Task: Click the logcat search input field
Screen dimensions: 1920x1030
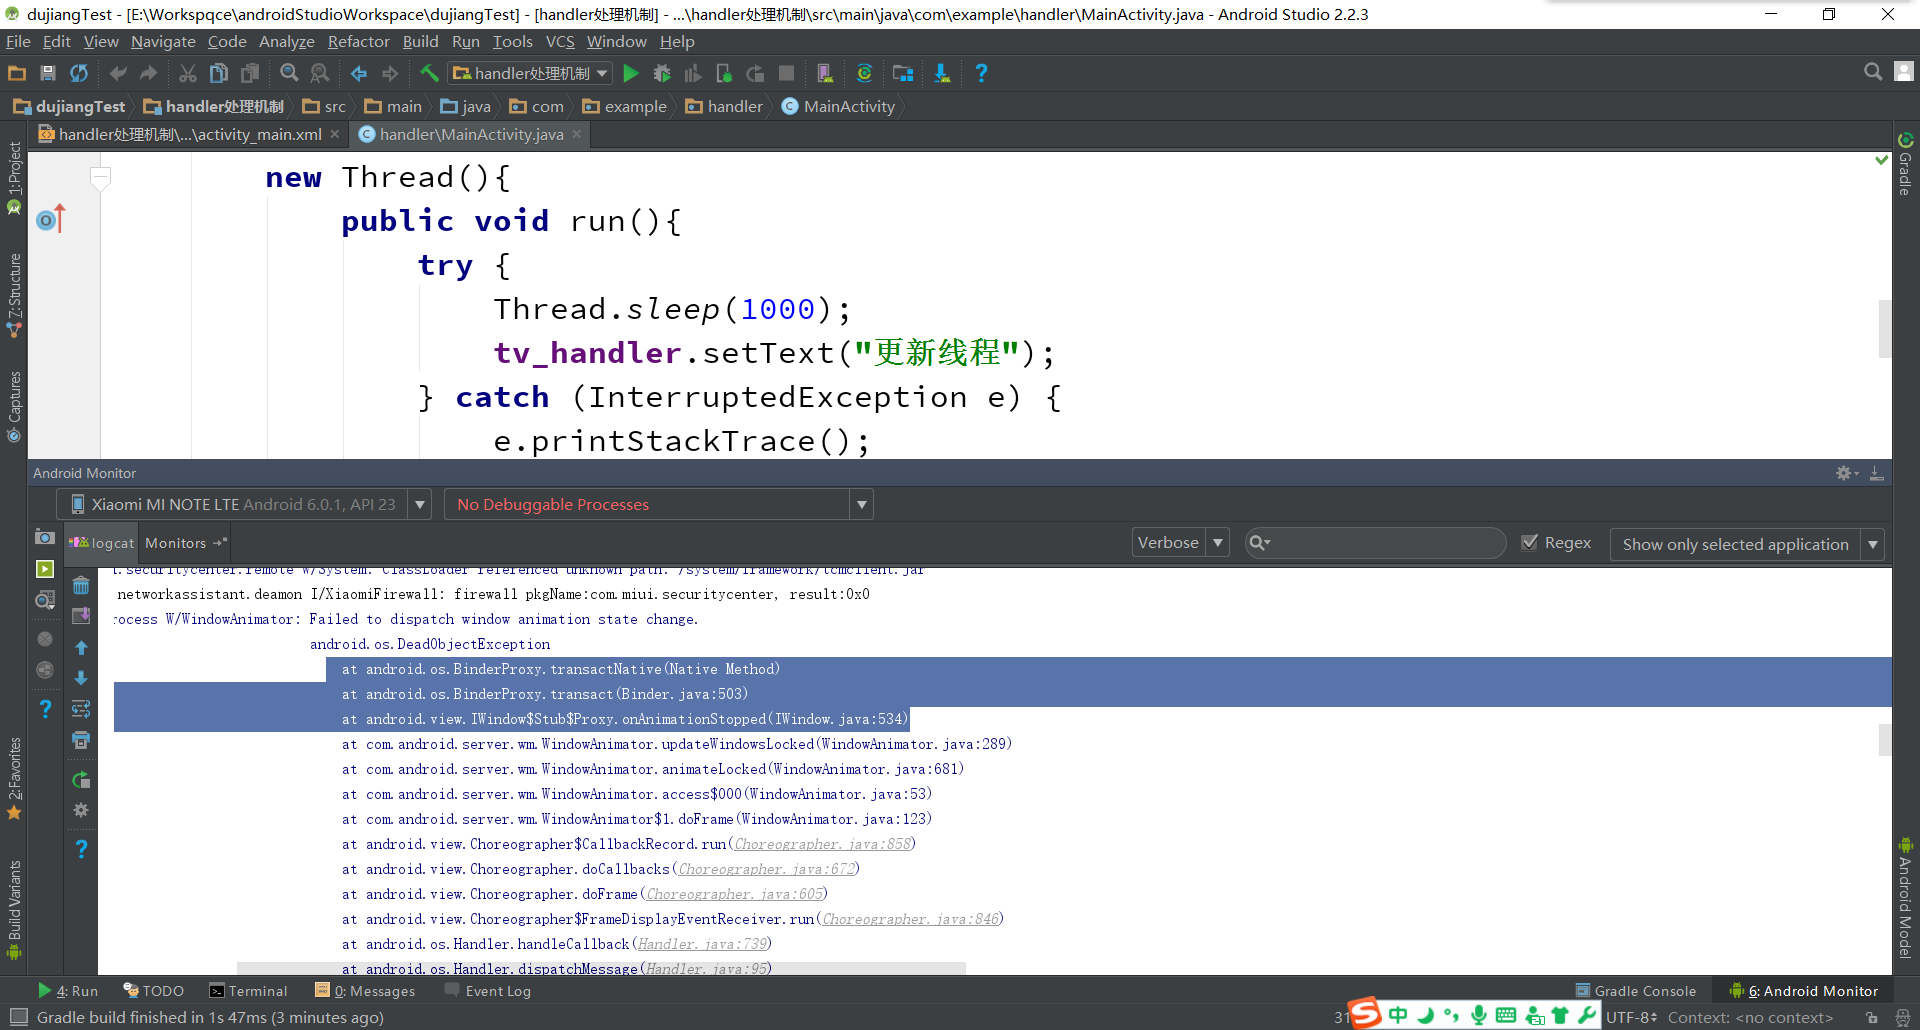Action: [1376, 542]
